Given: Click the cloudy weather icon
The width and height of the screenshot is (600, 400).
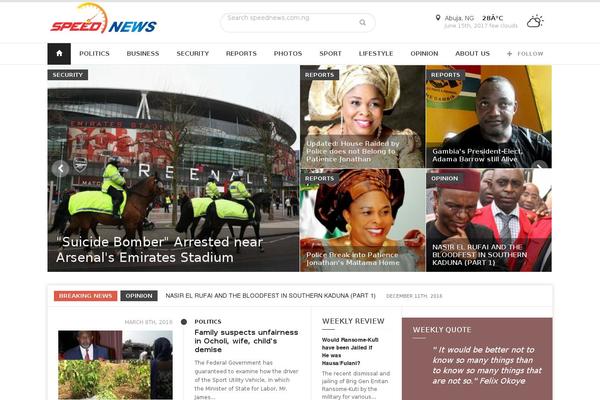Looking at the screenshot, I should click(x=535, y=21).
